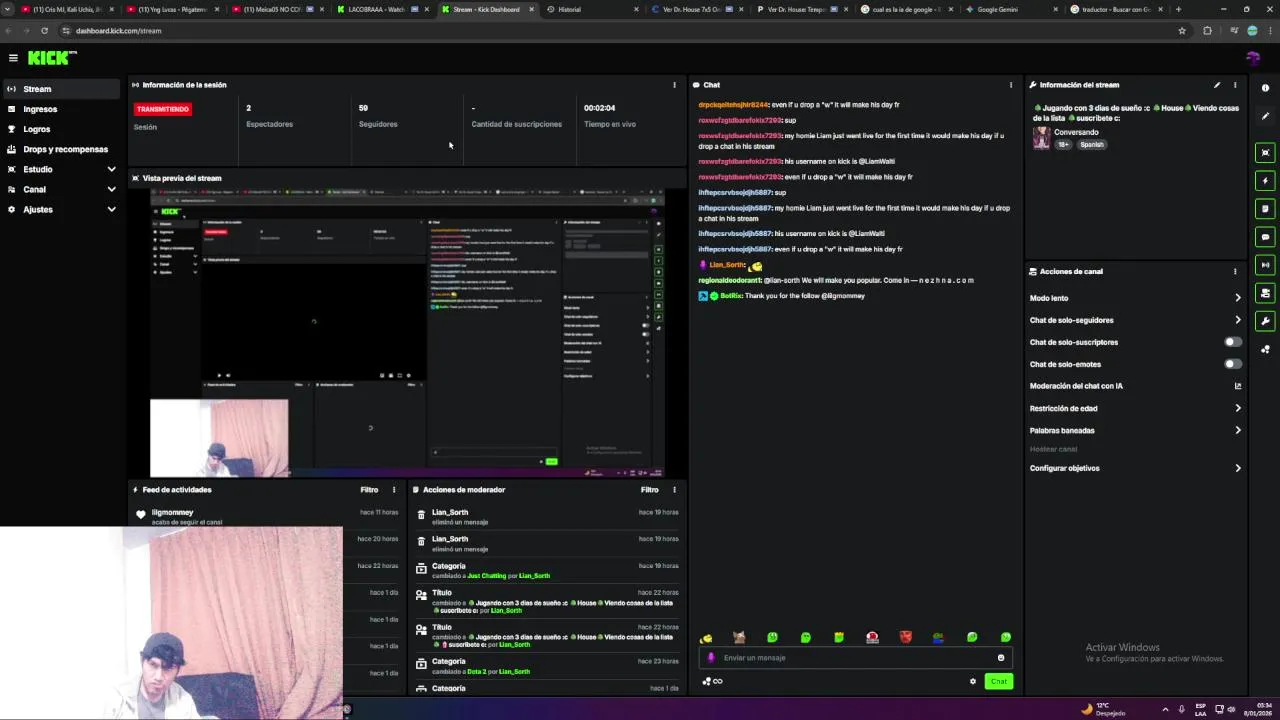
Task: Open chat settings gear icon
Action: pos(973,682)
